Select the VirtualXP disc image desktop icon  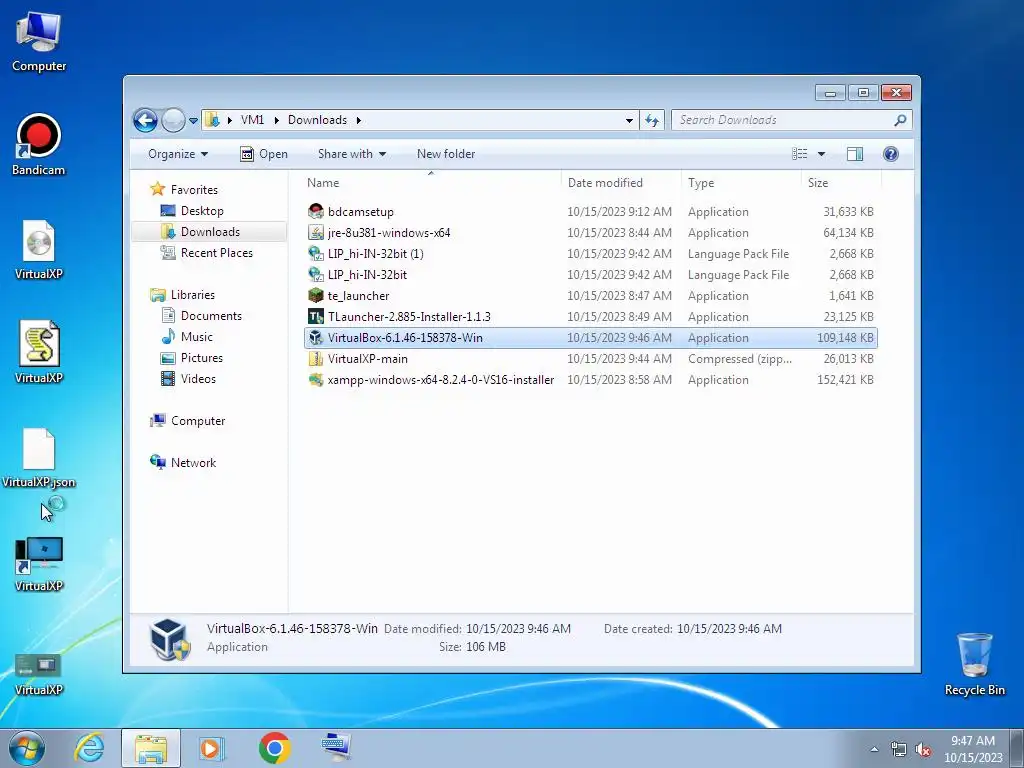[x=39, y=249]
